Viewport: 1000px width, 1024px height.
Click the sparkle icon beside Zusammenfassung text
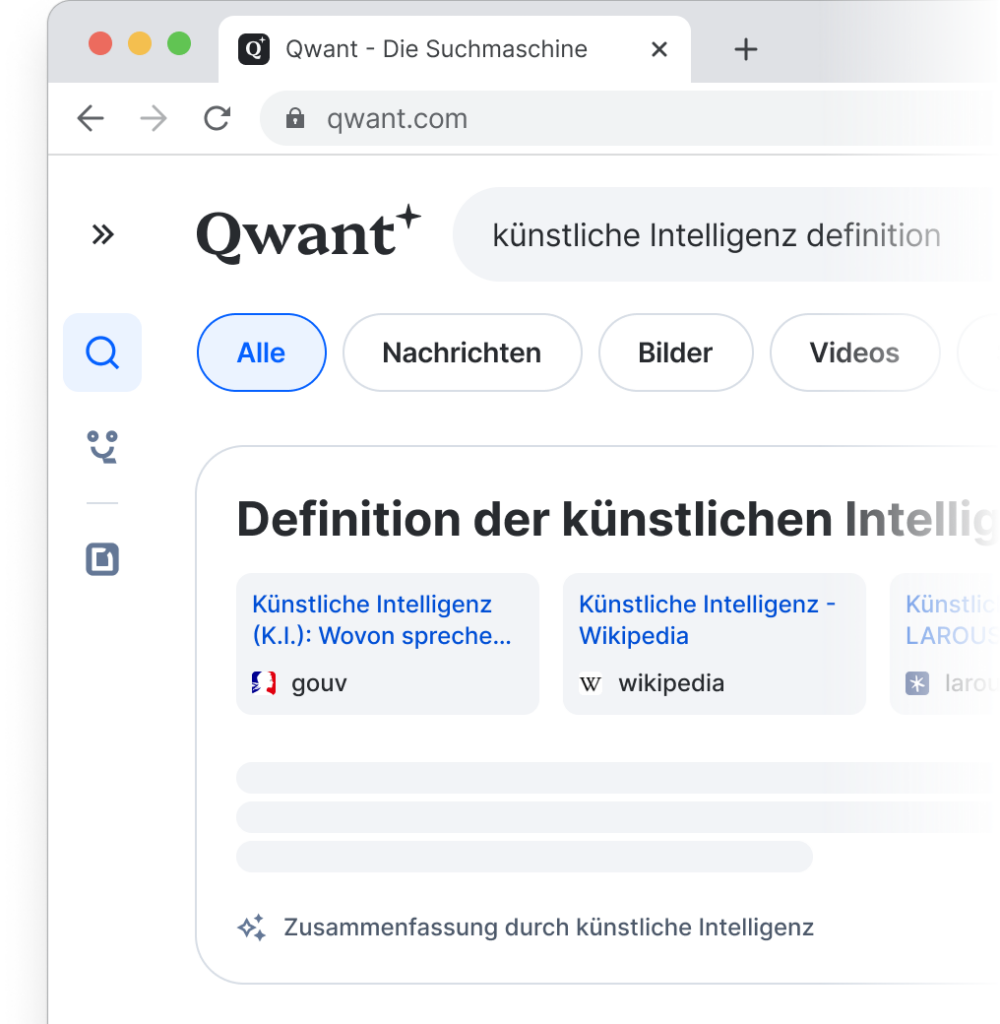251,928
